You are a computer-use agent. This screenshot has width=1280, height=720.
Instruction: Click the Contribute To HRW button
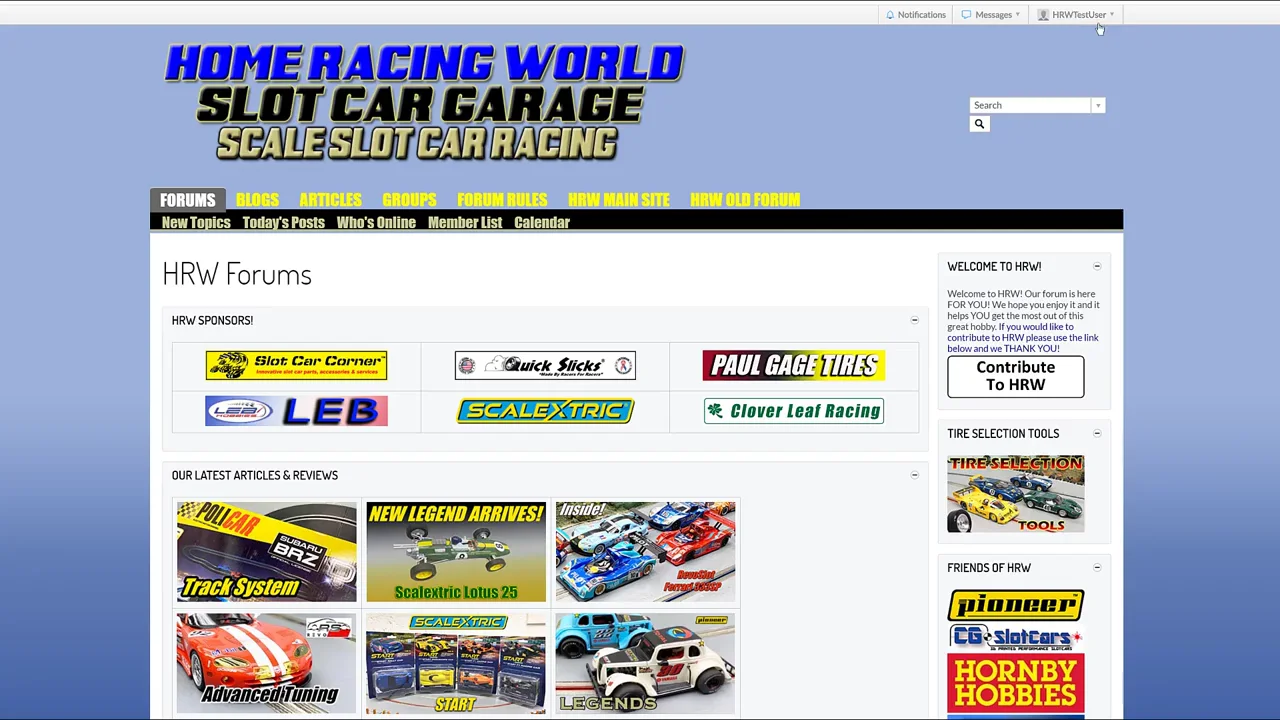click(x=1015, y=376)
